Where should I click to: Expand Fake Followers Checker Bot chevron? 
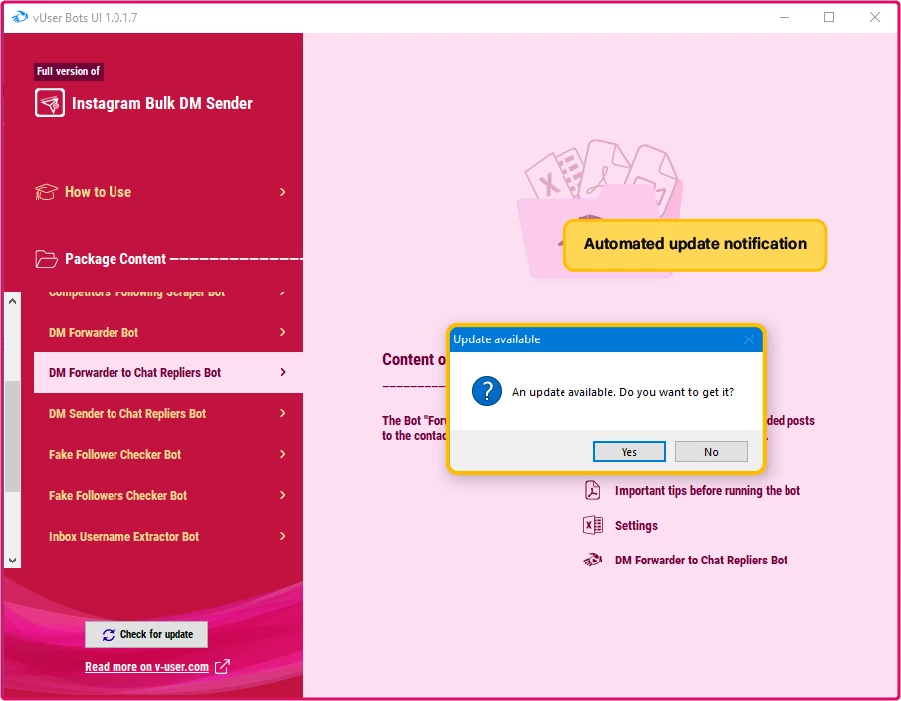click(282, 495)
